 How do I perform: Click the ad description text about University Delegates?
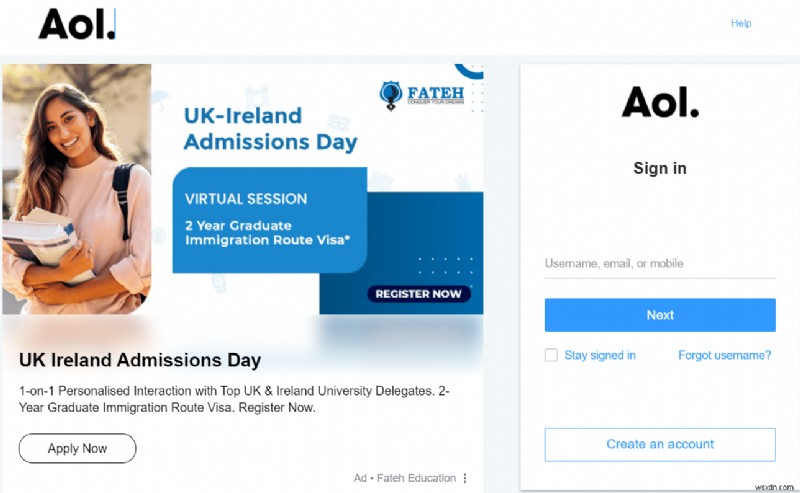click(x=234, y=399)
